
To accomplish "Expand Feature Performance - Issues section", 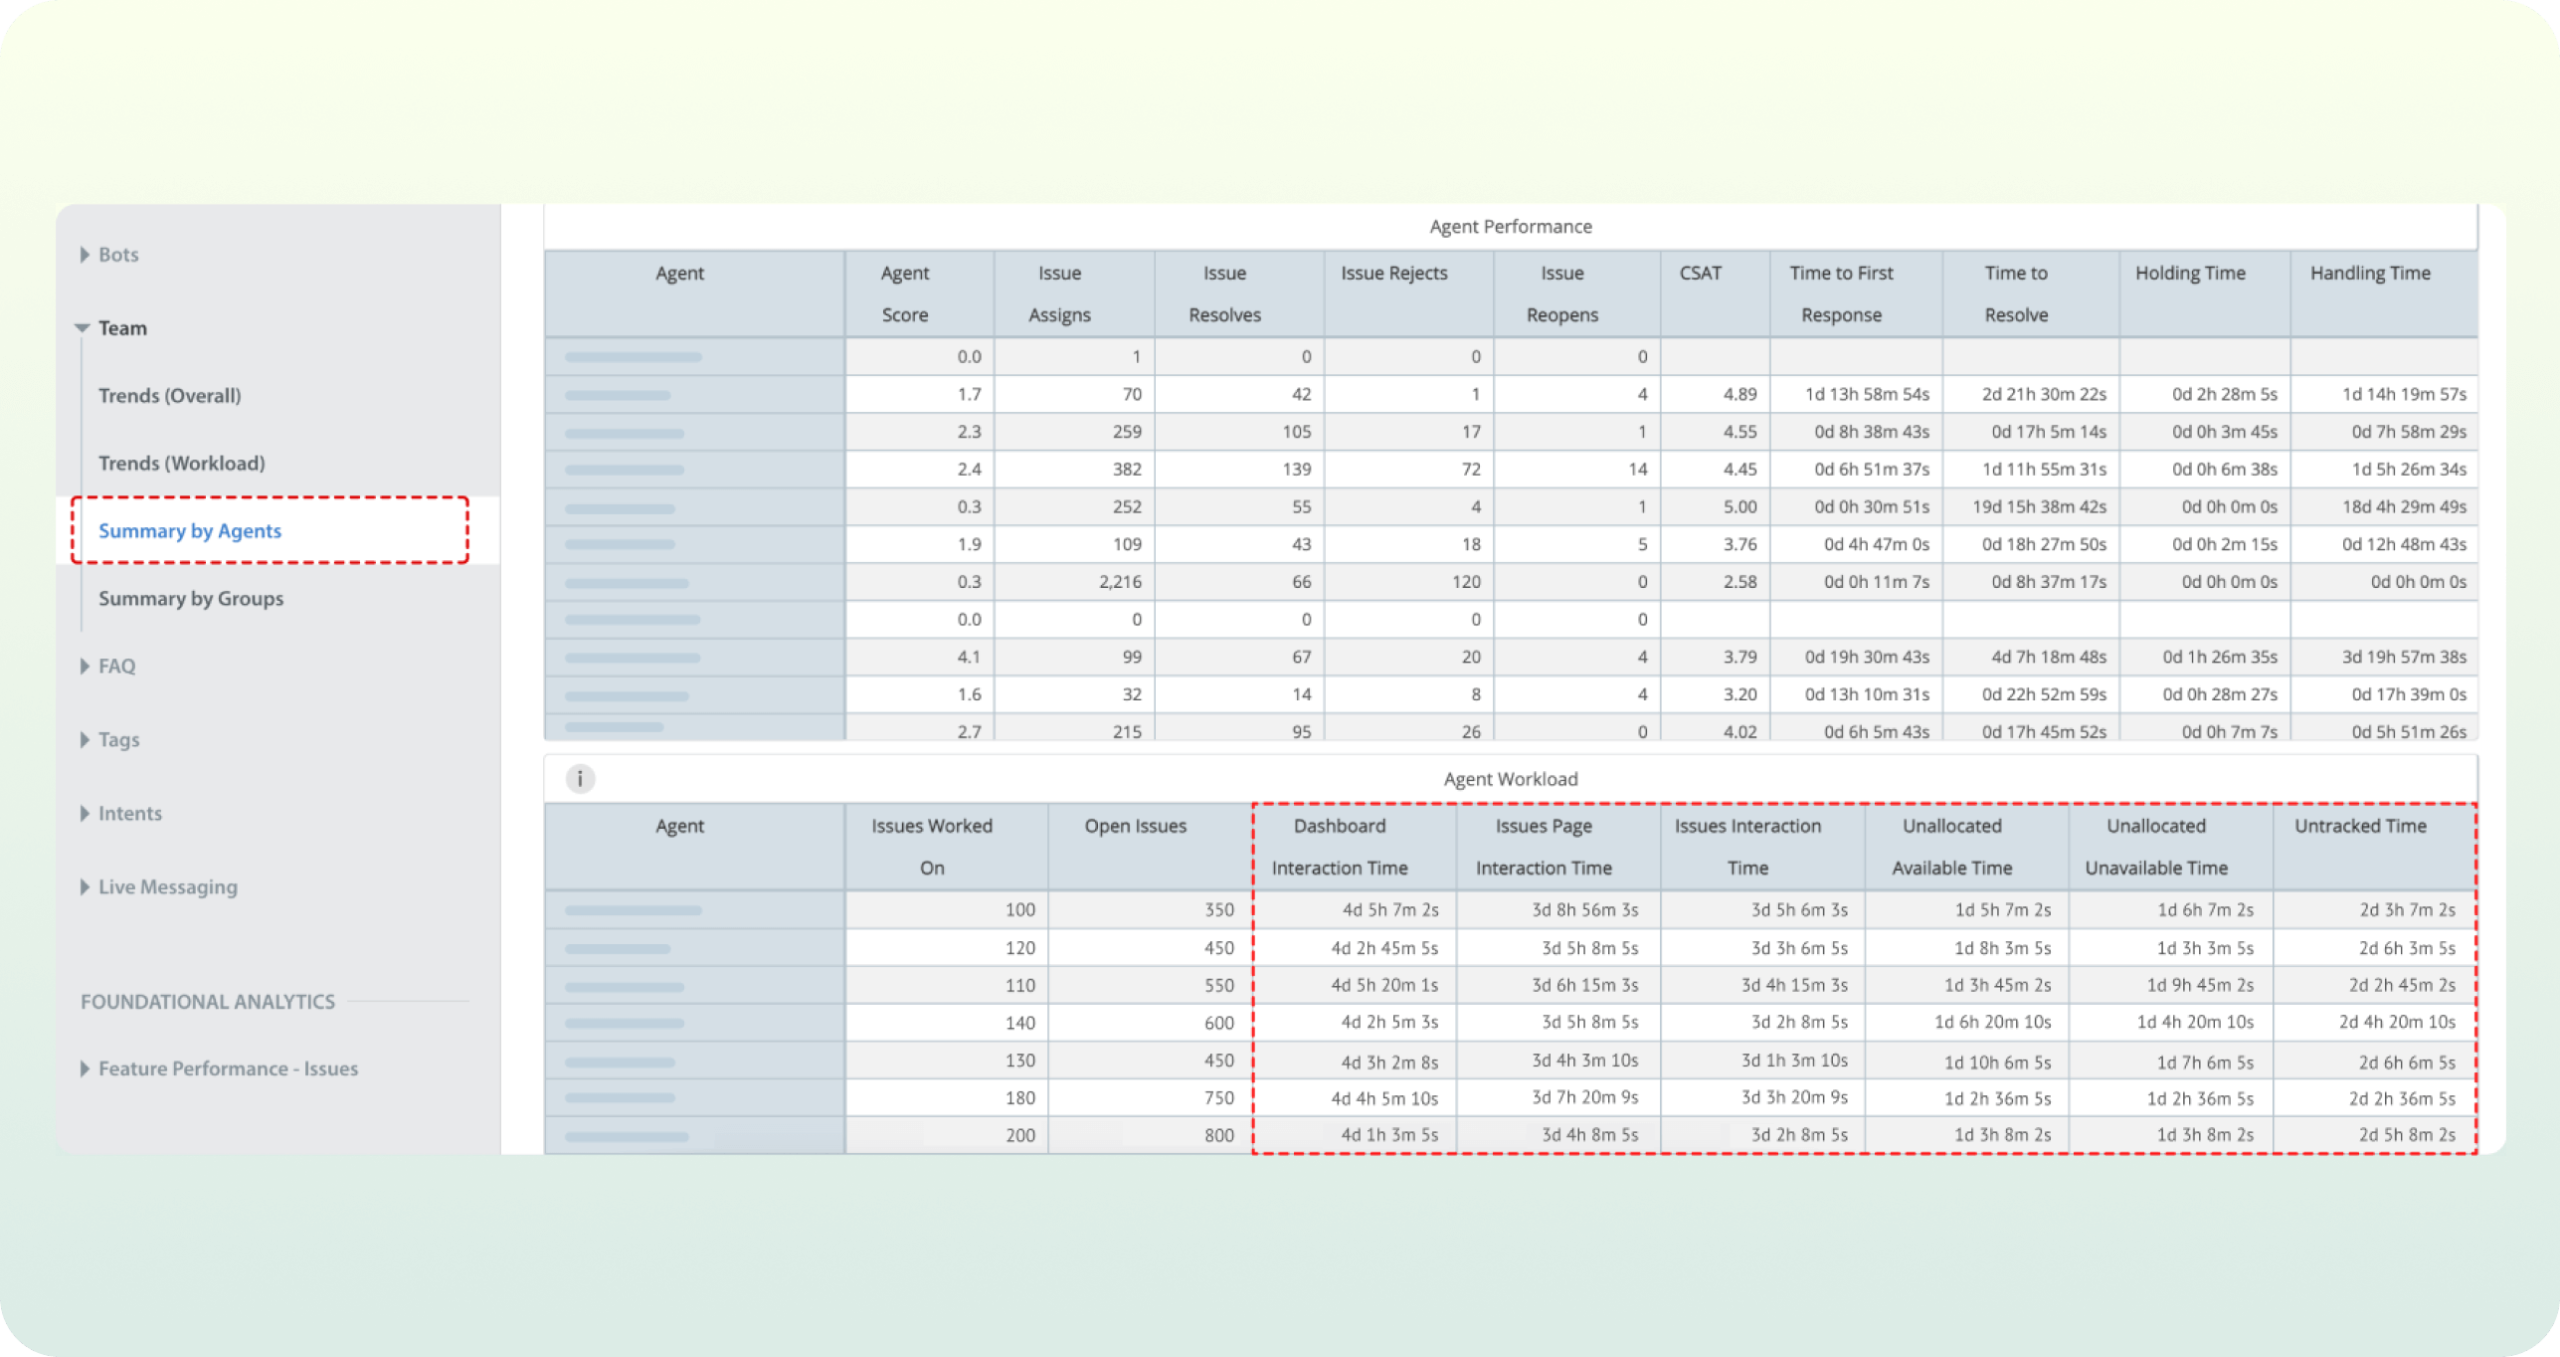I will click(x=228, y=1068).
